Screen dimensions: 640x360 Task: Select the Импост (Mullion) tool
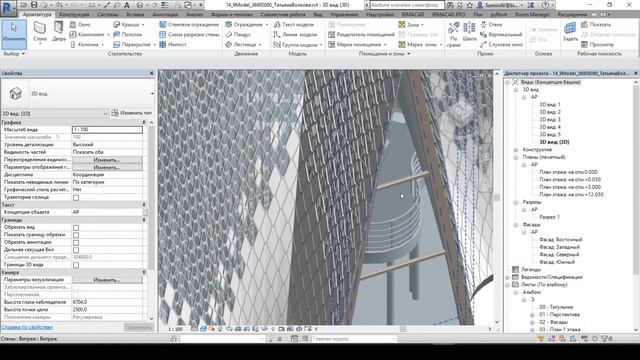173,44
